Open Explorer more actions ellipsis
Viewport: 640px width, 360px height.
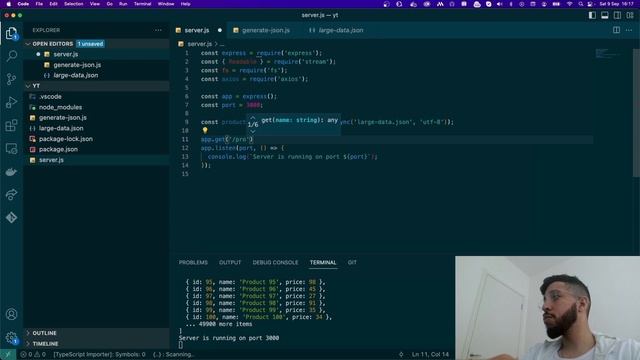click(158, 30)
